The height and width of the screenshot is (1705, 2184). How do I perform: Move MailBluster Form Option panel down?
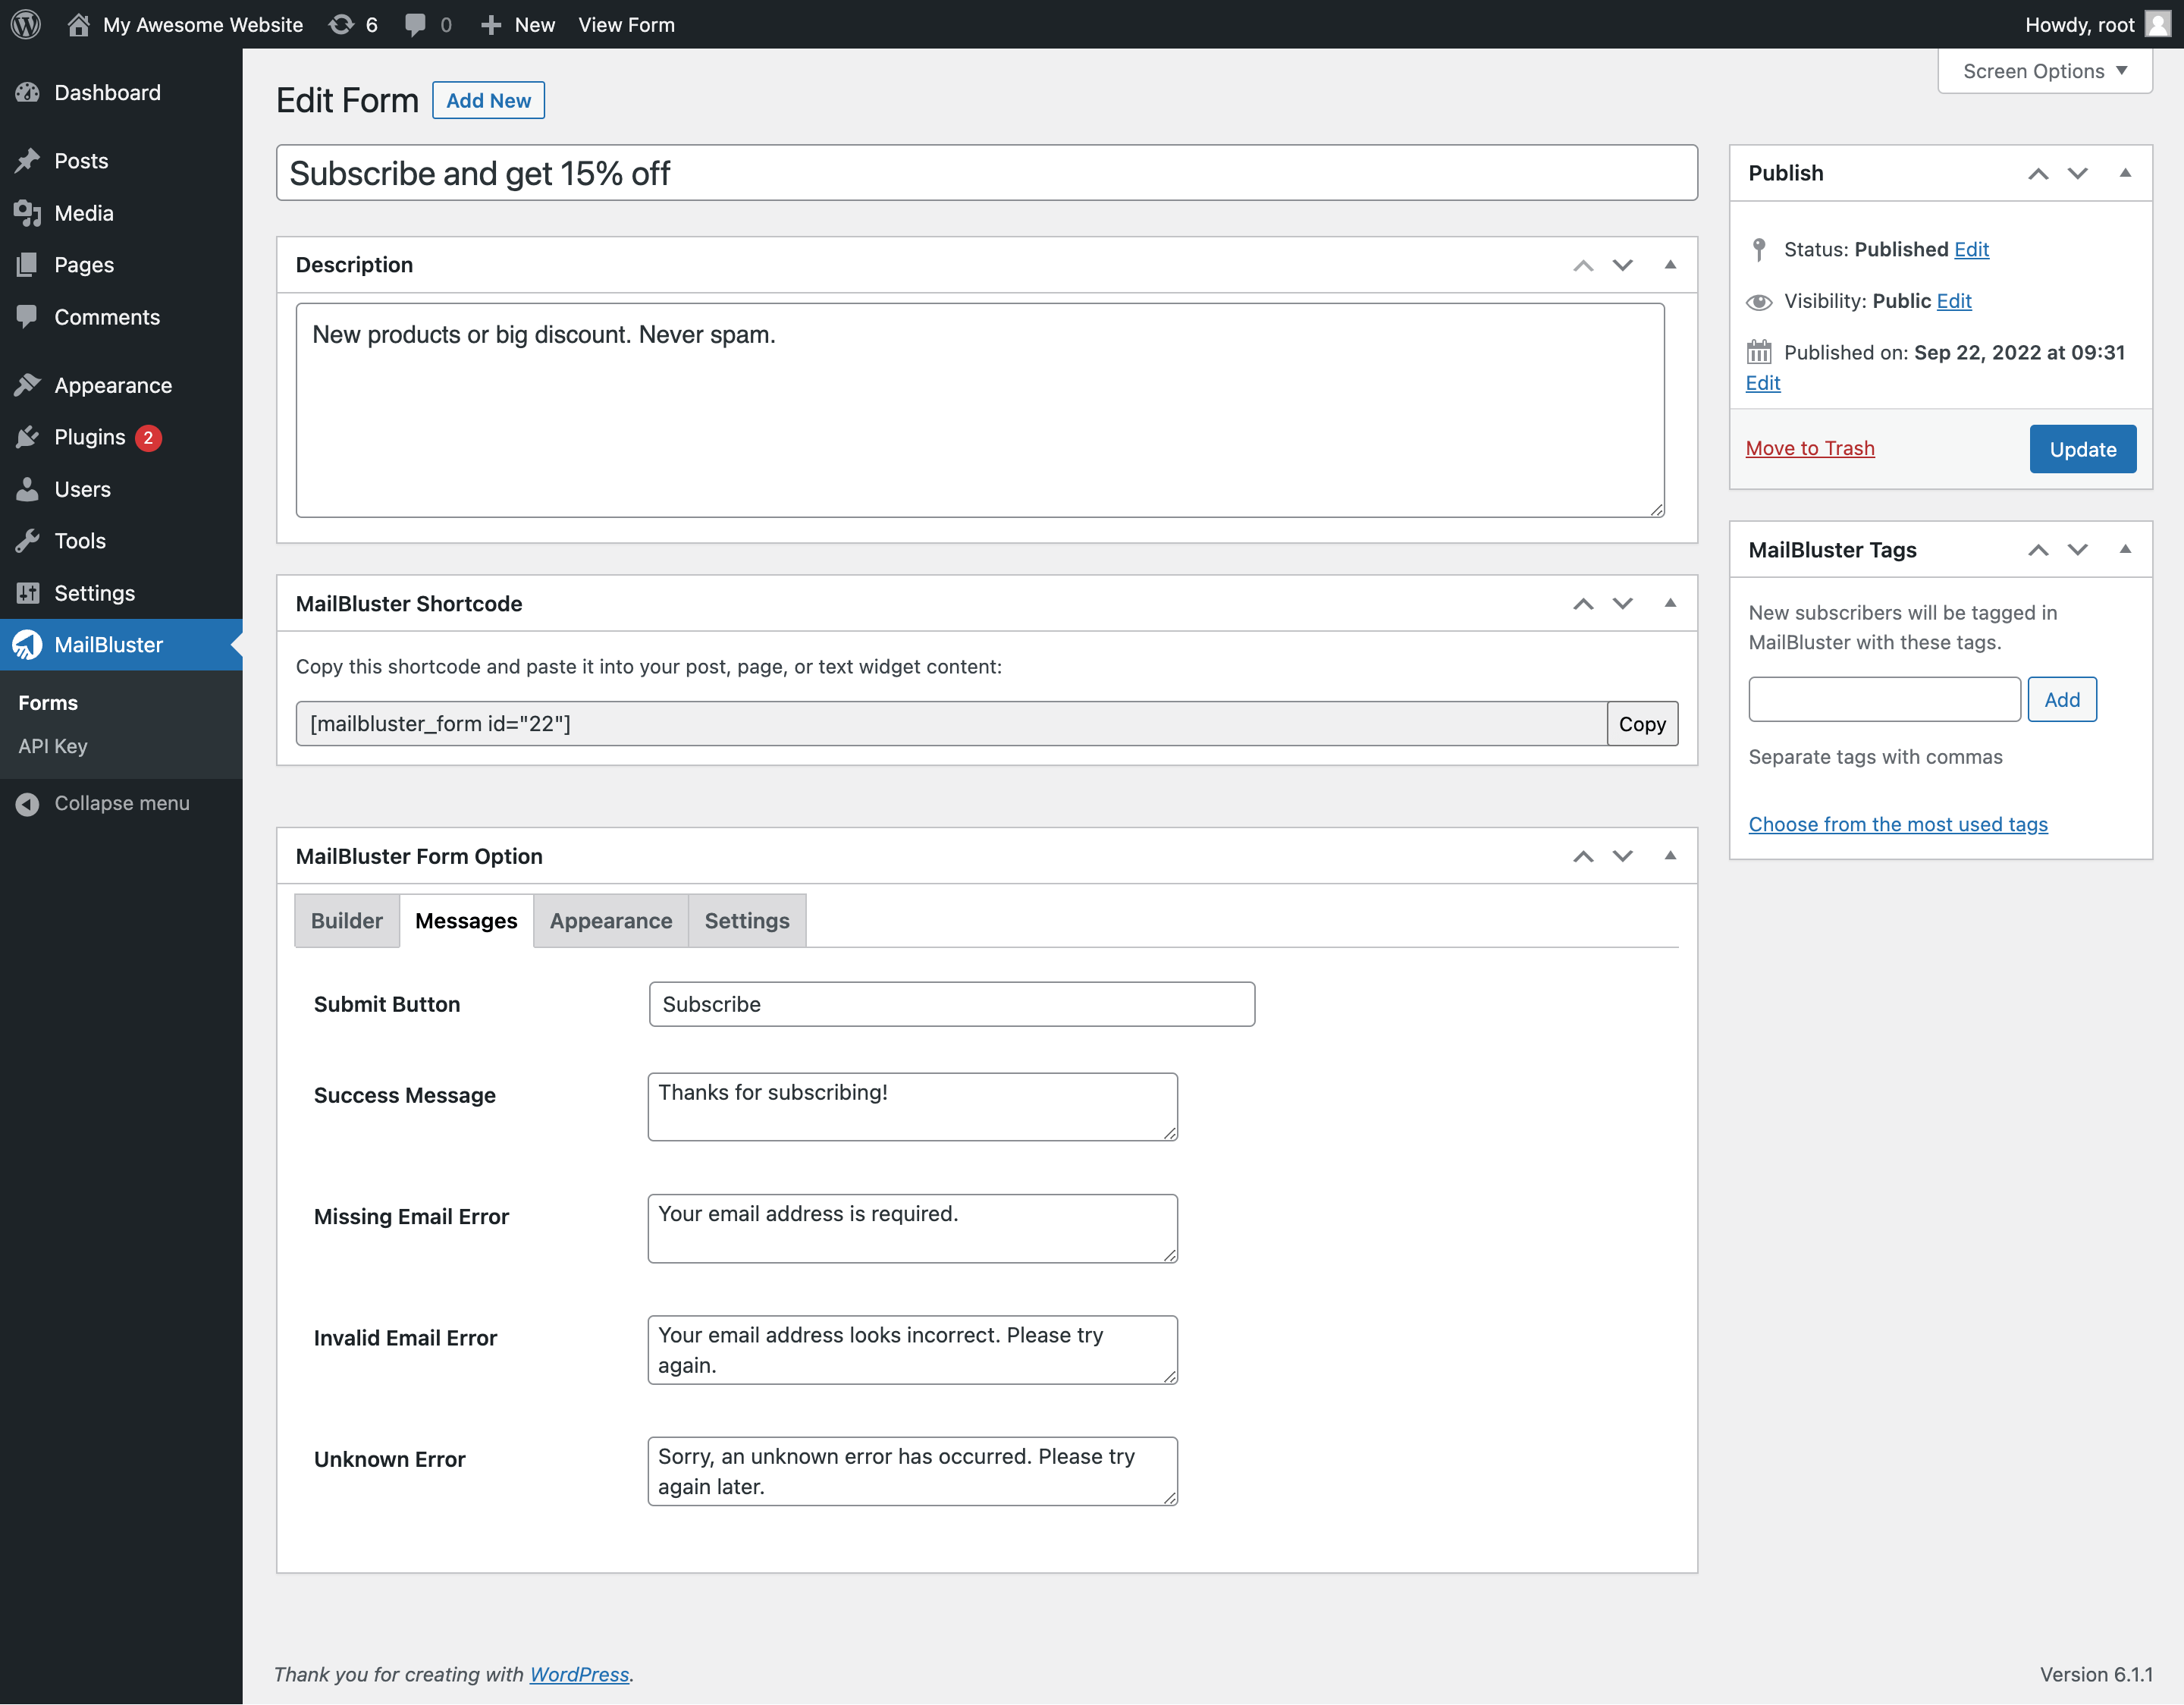pos(1623,856)
